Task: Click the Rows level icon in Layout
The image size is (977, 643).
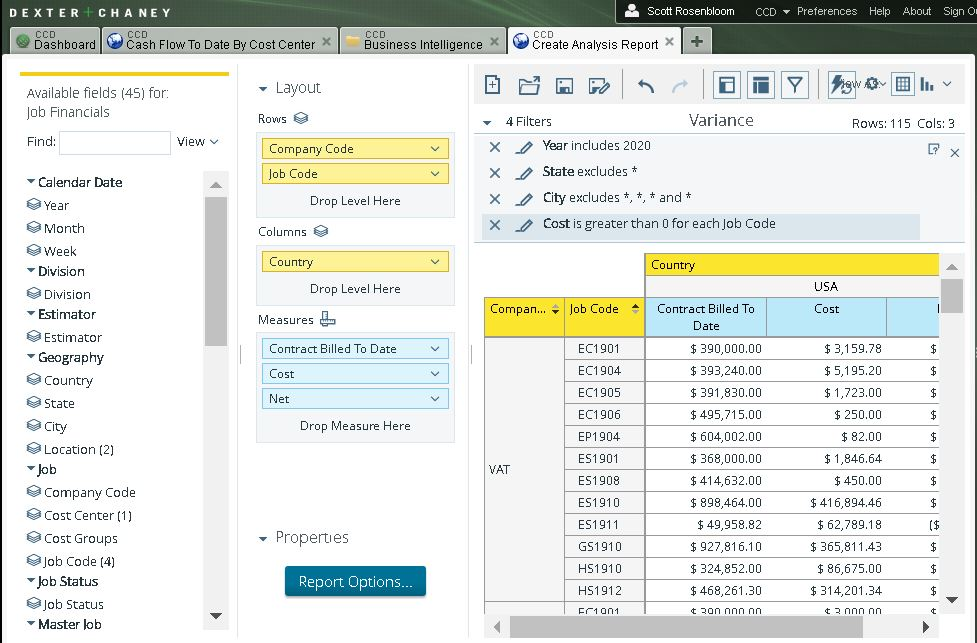Action: pos(301,118)
